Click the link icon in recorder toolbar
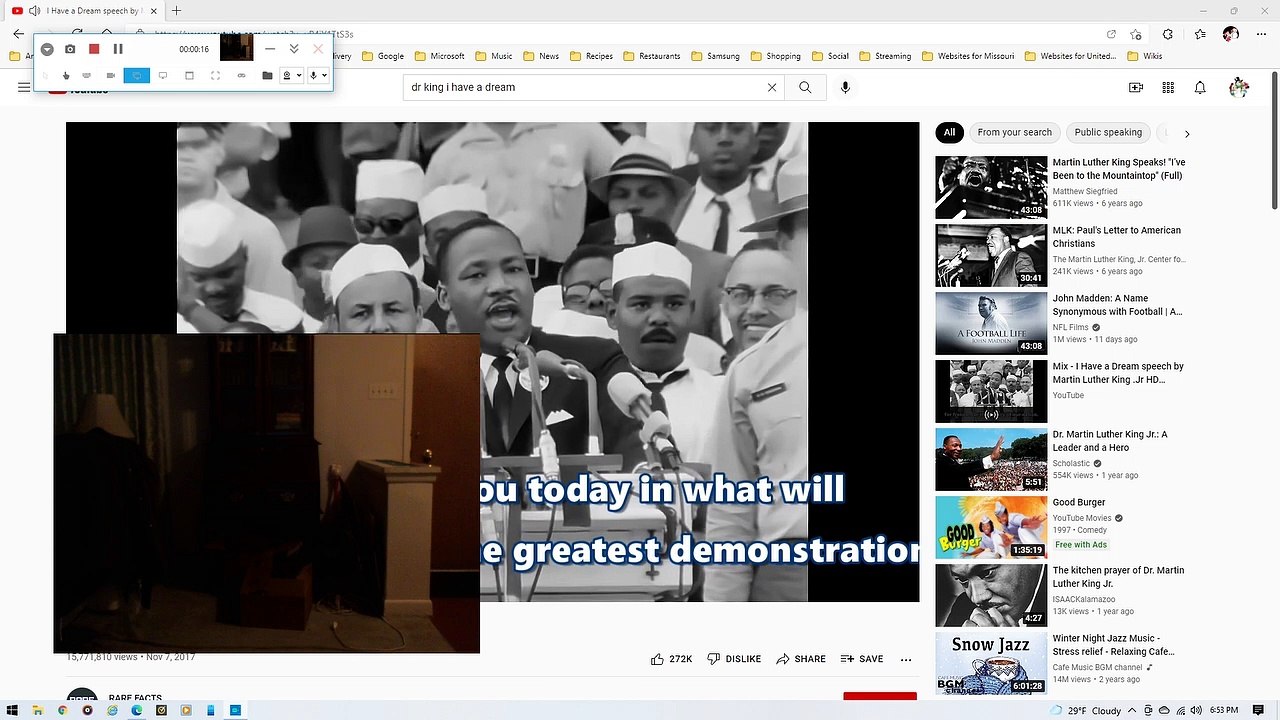The width and height of the screenshot is (1280, 720). coord(241,75)
